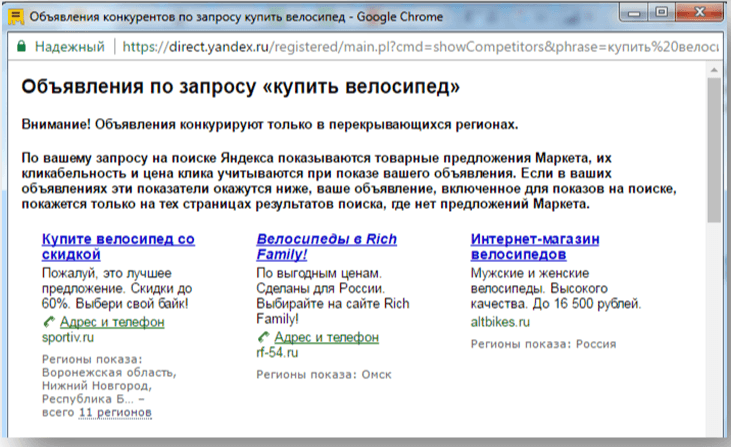Open the ad link "Купите велосипед со скидкой"
Viewport: 731px width, 447px height.
click(118, 247)
